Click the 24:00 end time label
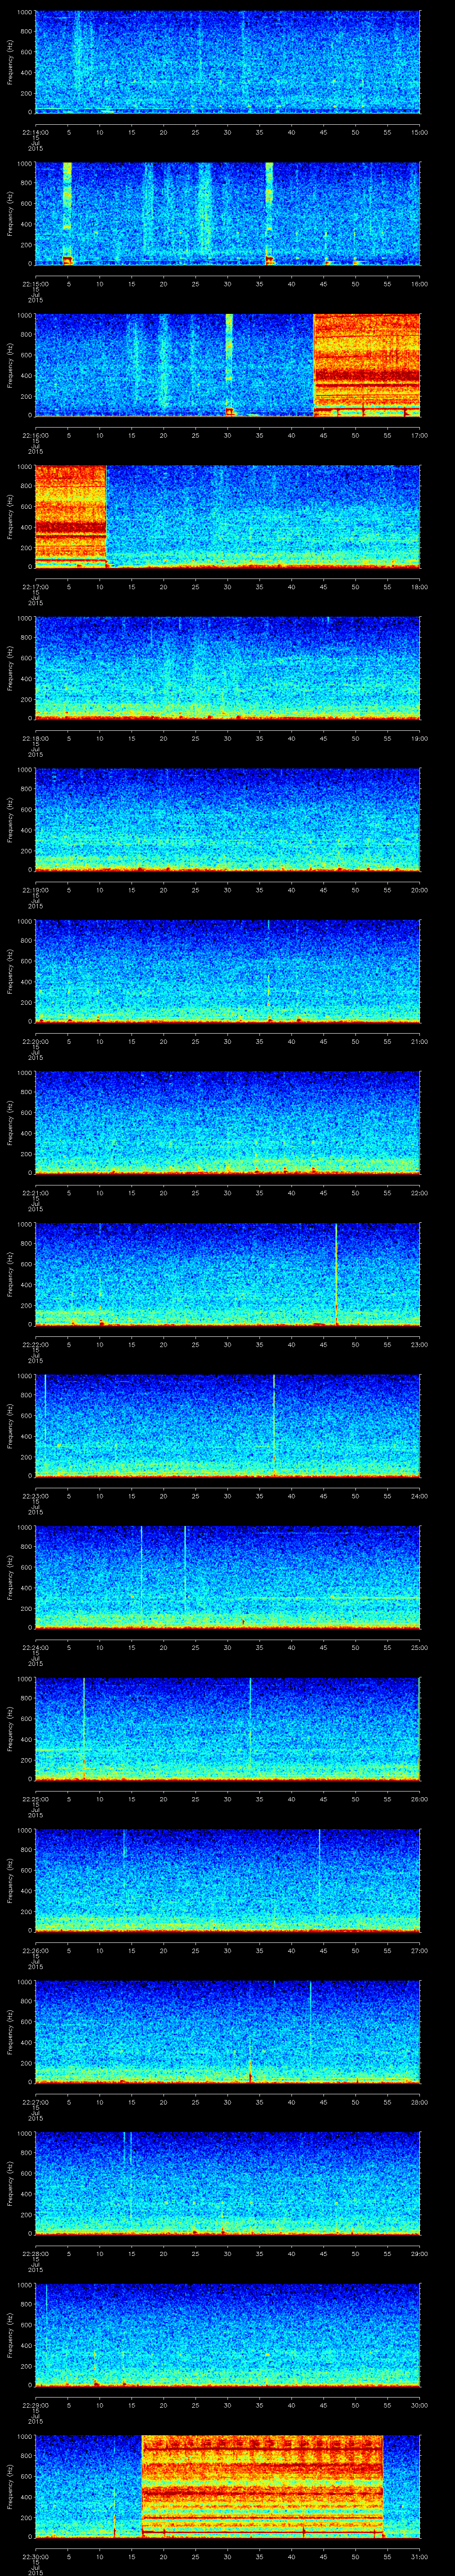 point(420,1496)
